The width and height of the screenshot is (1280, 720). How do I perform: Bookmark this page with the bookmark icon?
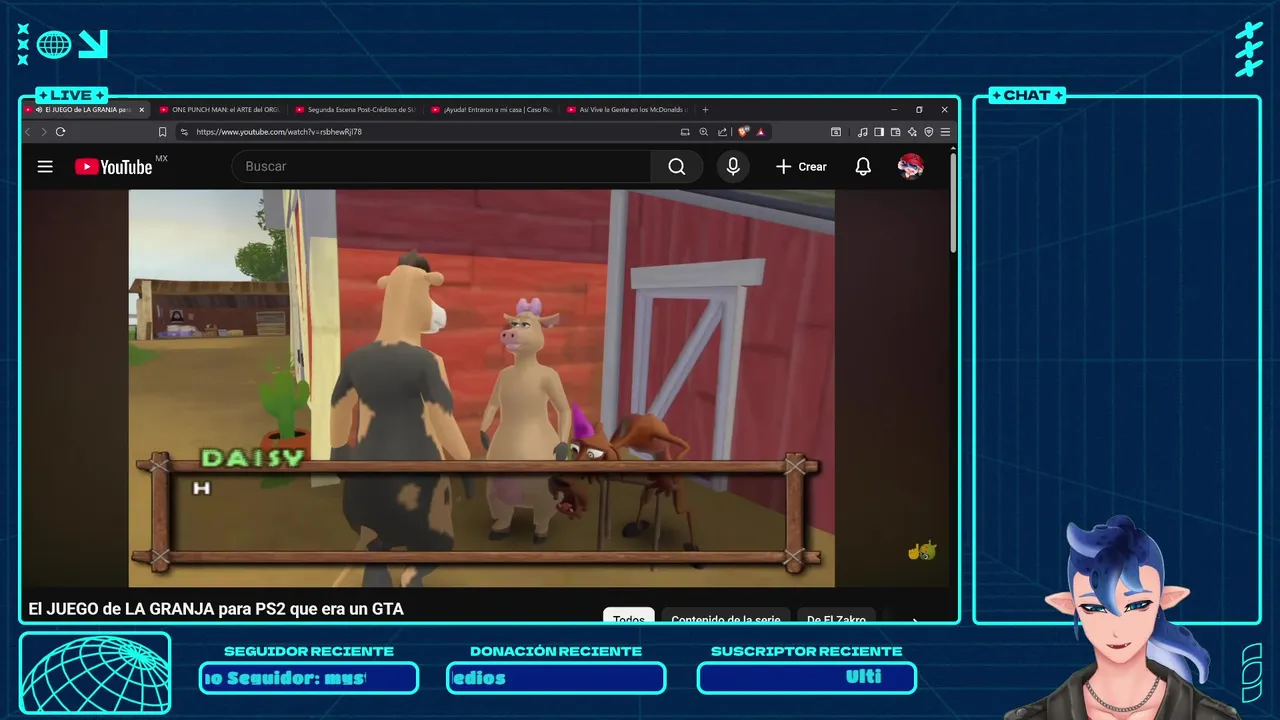[x=162, y=132]
